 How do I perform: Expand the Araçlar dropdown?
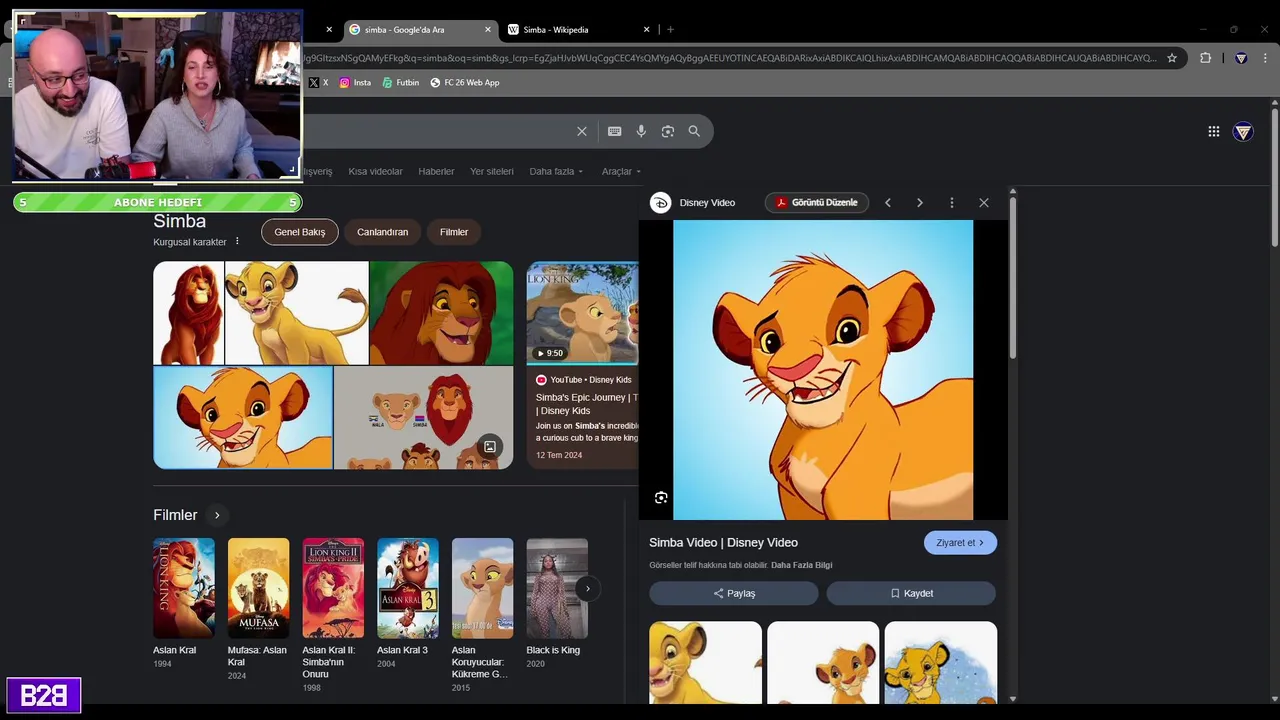click(621, 172)
